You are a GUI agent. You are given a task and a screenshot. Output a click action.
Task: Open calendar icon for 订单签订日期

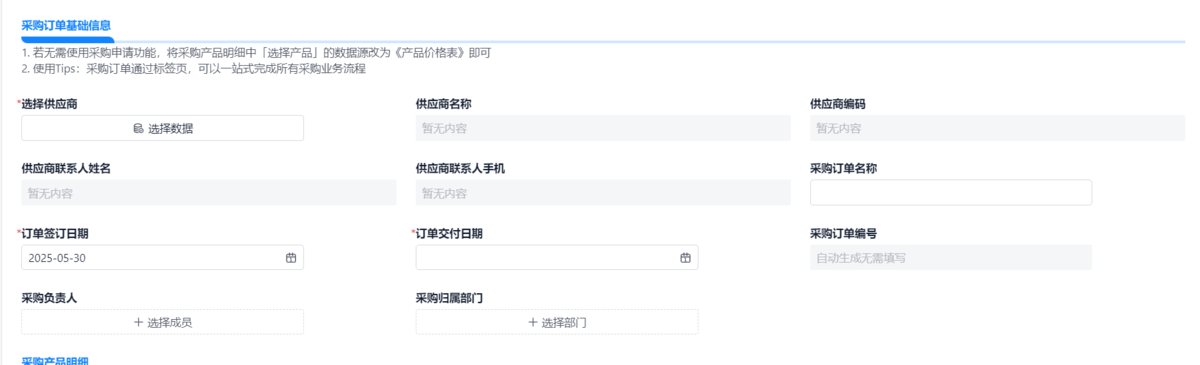(291, 257)
